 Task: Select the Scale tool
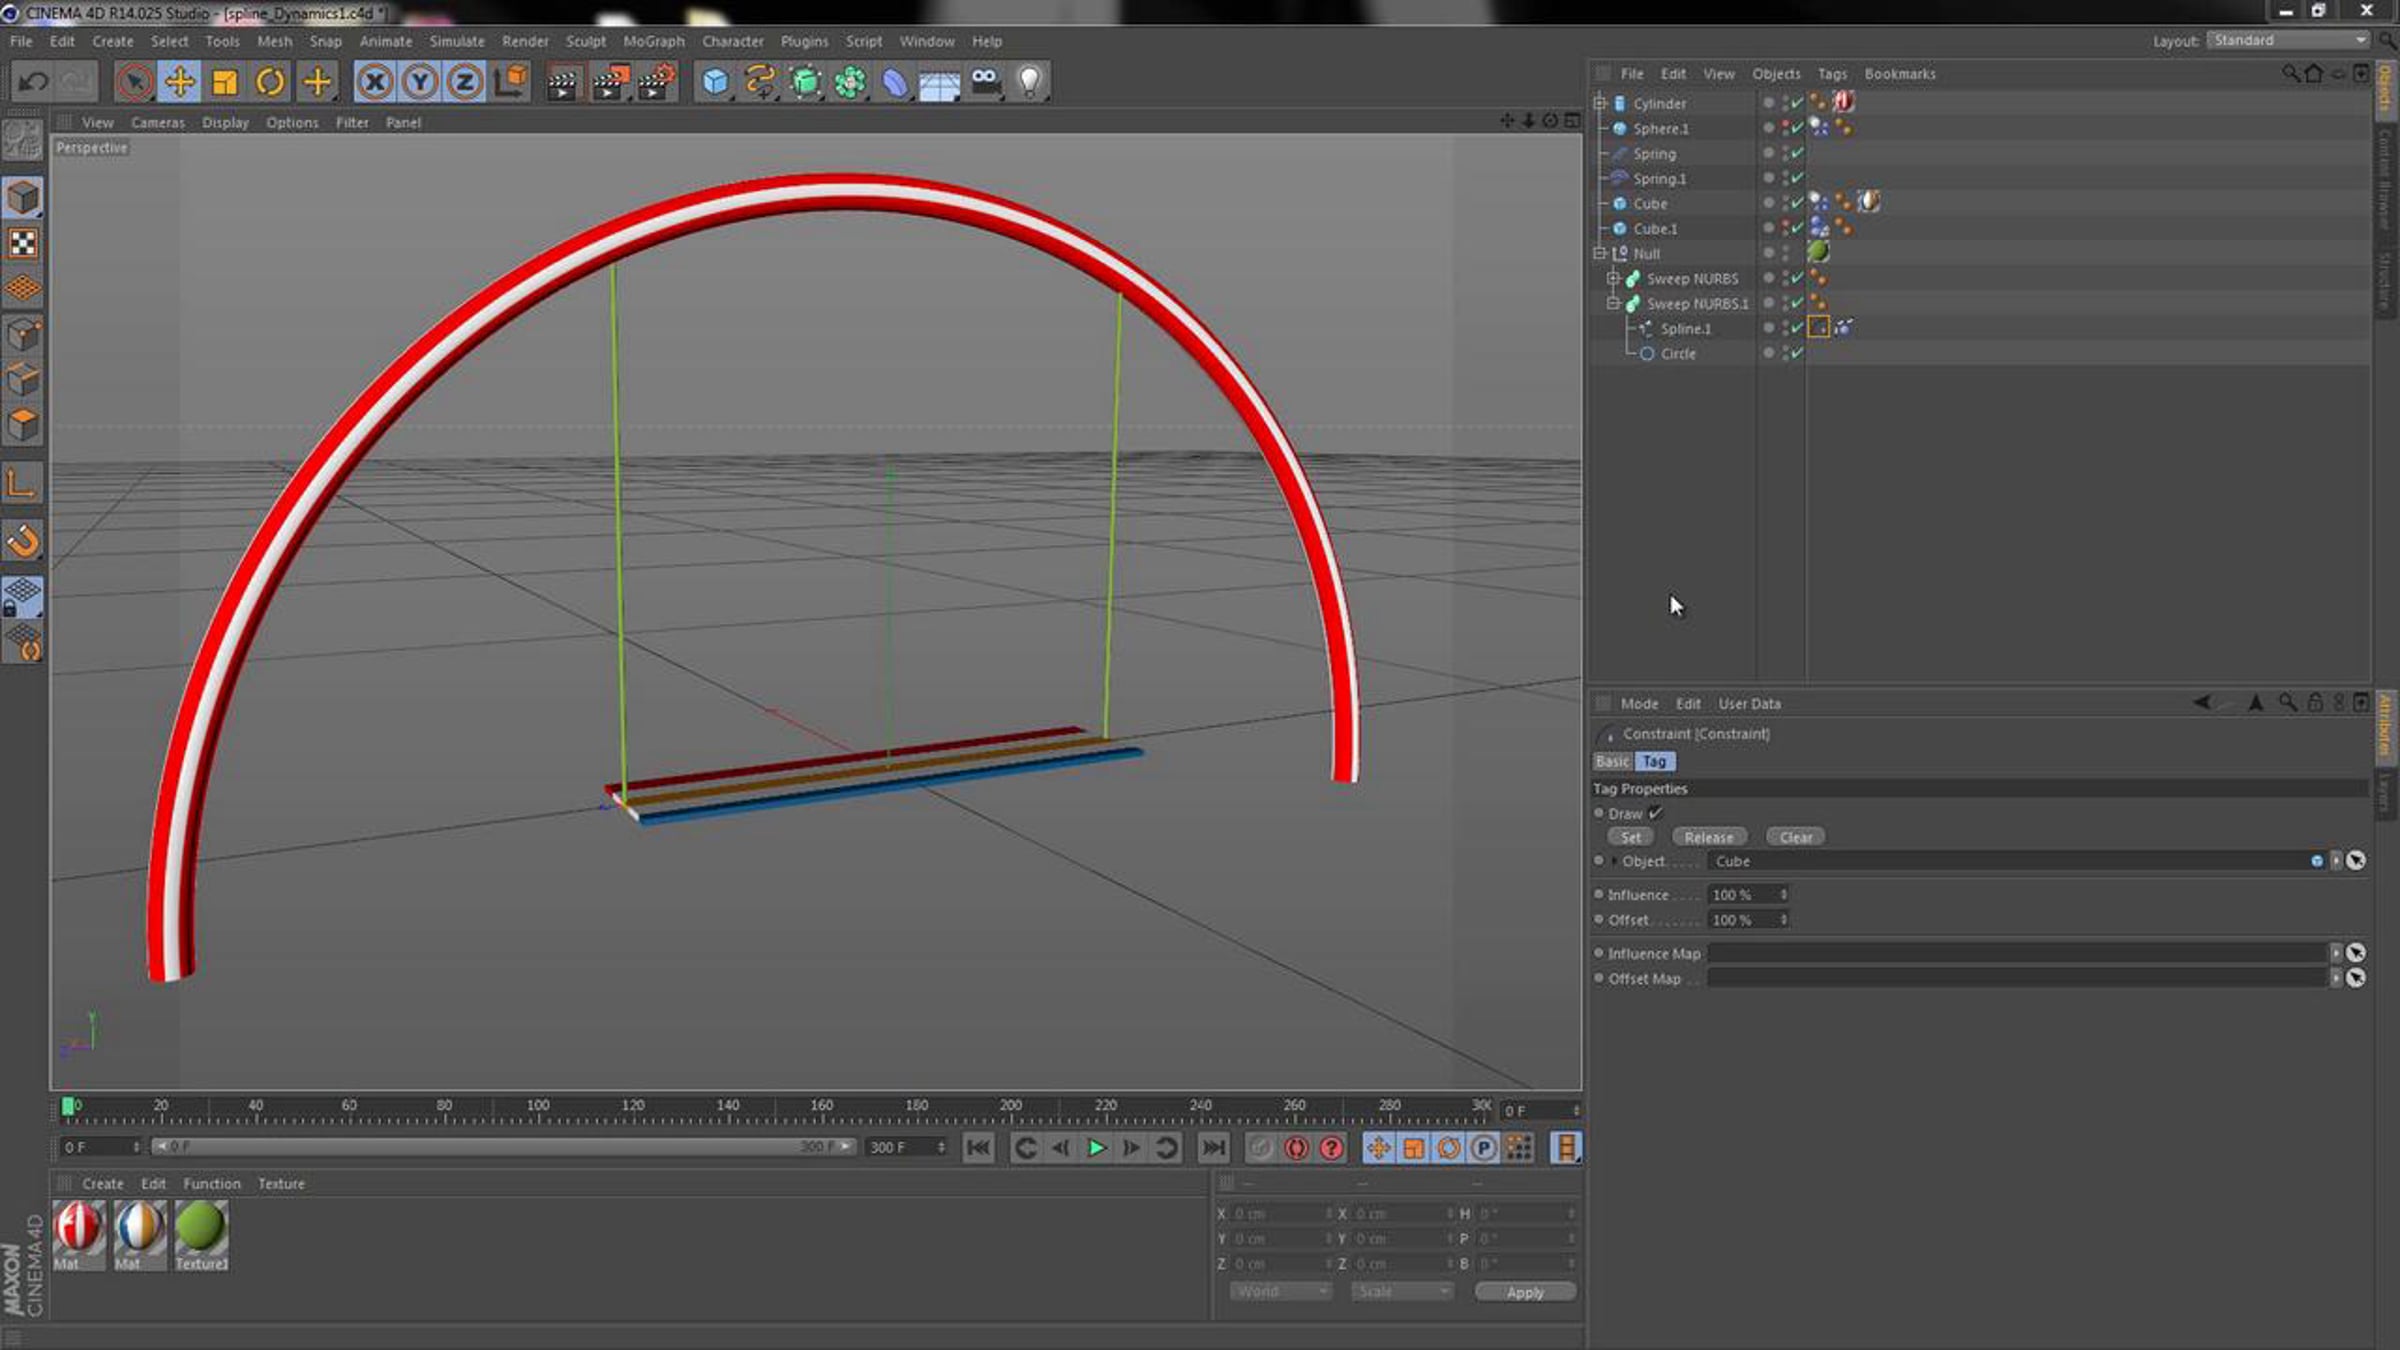[x=225, y=81]
